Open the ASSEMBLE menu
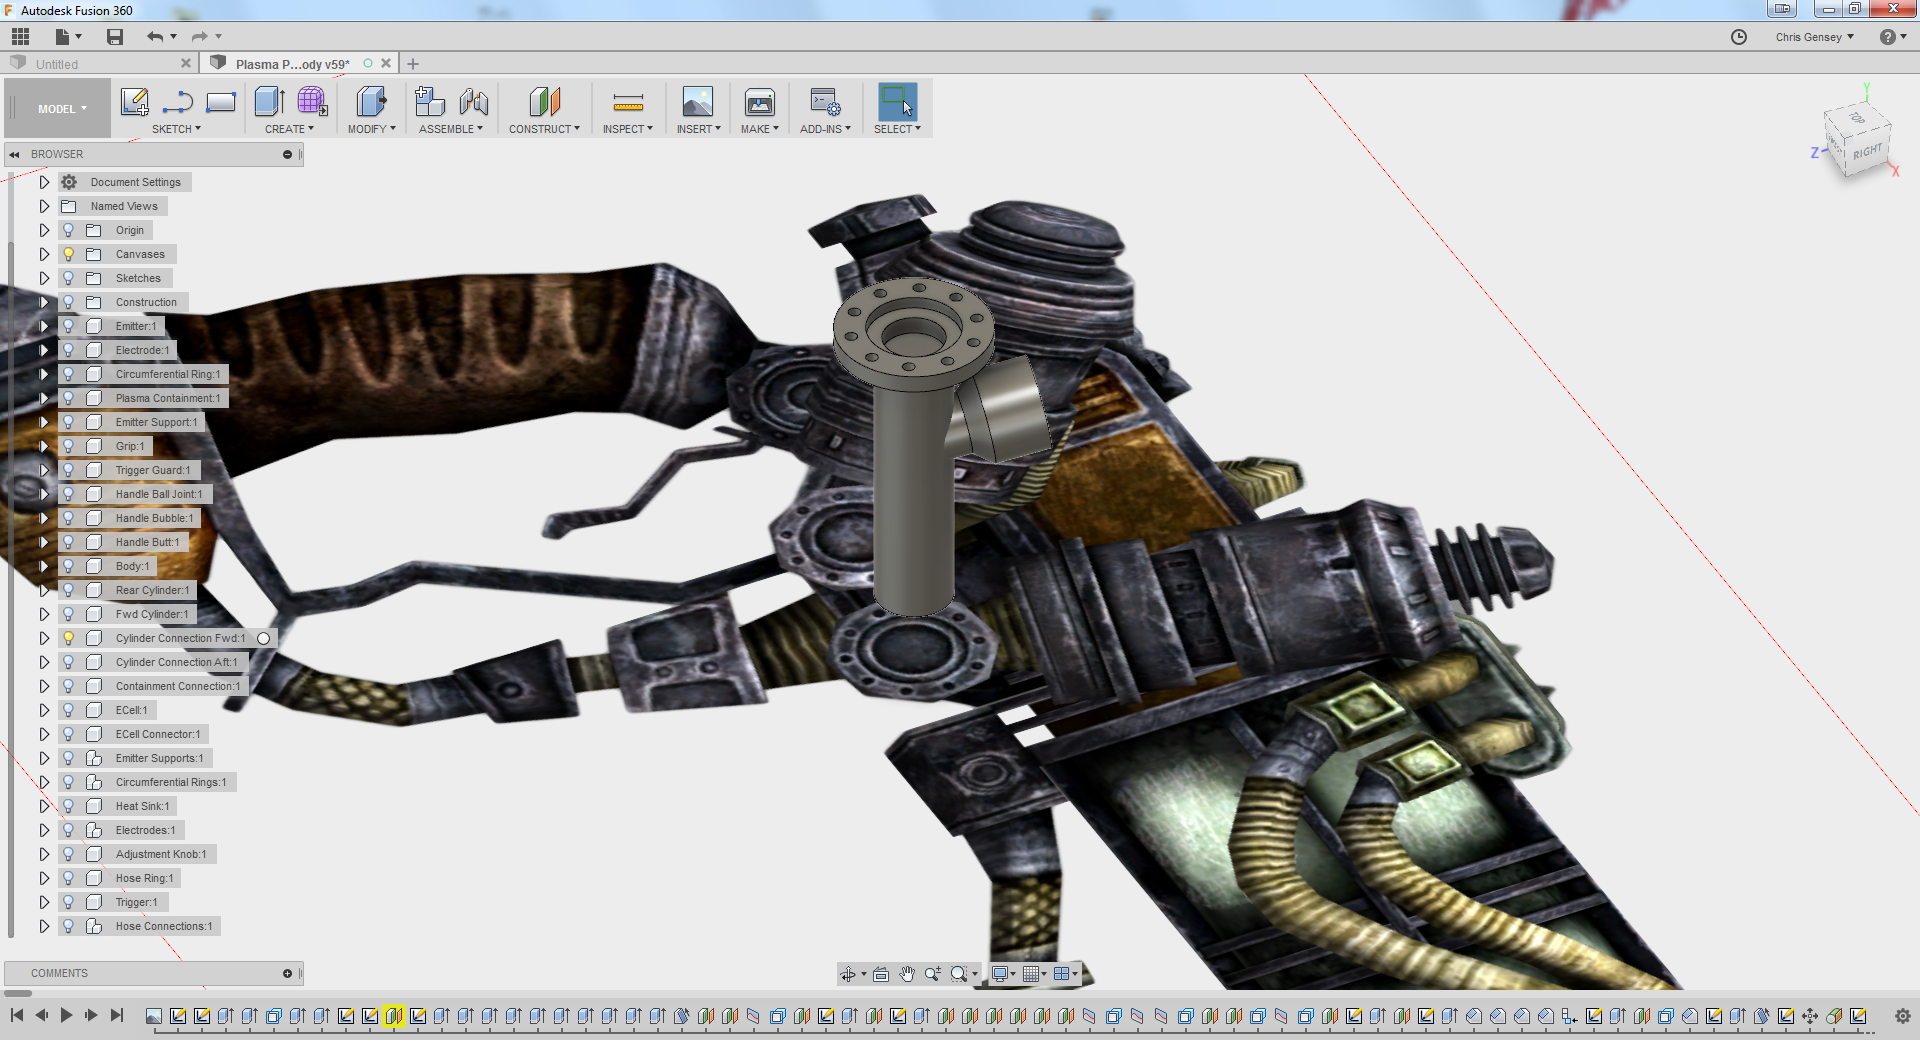The height and width of the screenshot is (1041, 1920). 450,129
